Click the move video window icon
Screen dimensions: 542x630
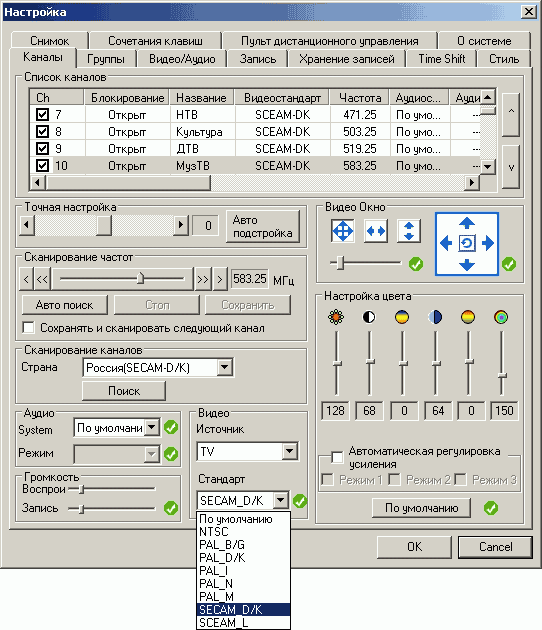coord(342,231)
